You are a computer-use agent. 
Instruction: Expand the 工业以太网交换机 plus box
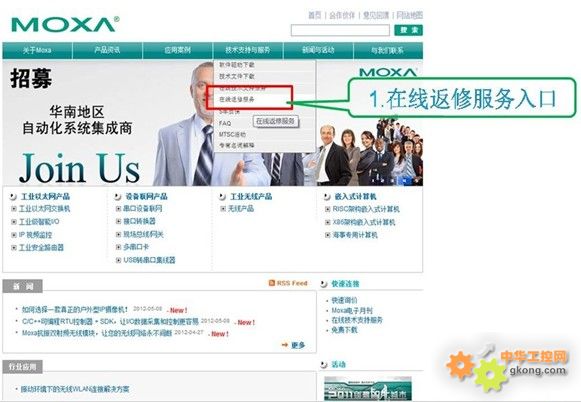click(x=14, y=209)
